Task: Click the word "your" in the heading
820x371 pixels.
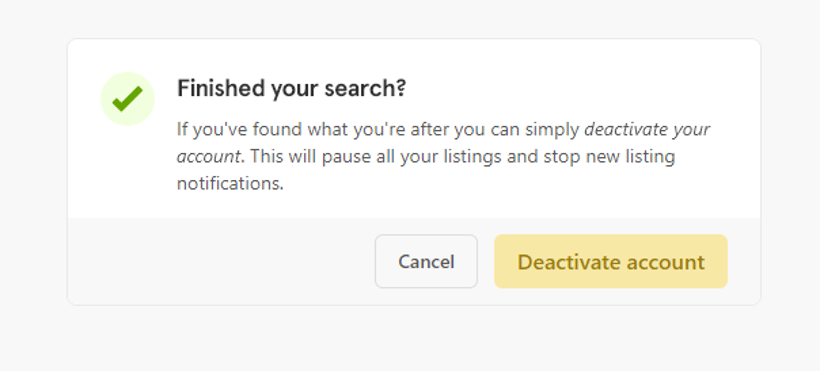Action: (295, 90)
